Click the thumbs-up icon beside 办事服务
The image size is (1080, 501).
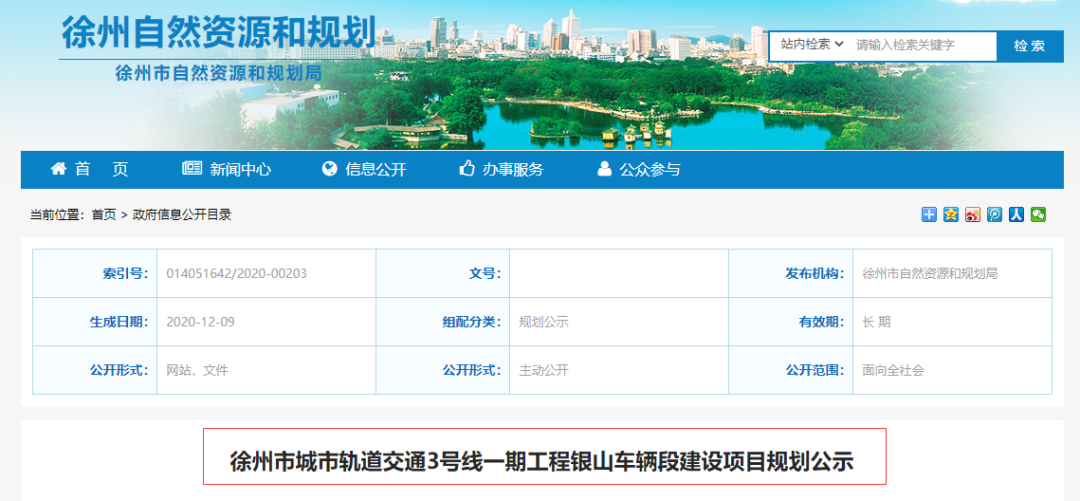coord(467,169)
